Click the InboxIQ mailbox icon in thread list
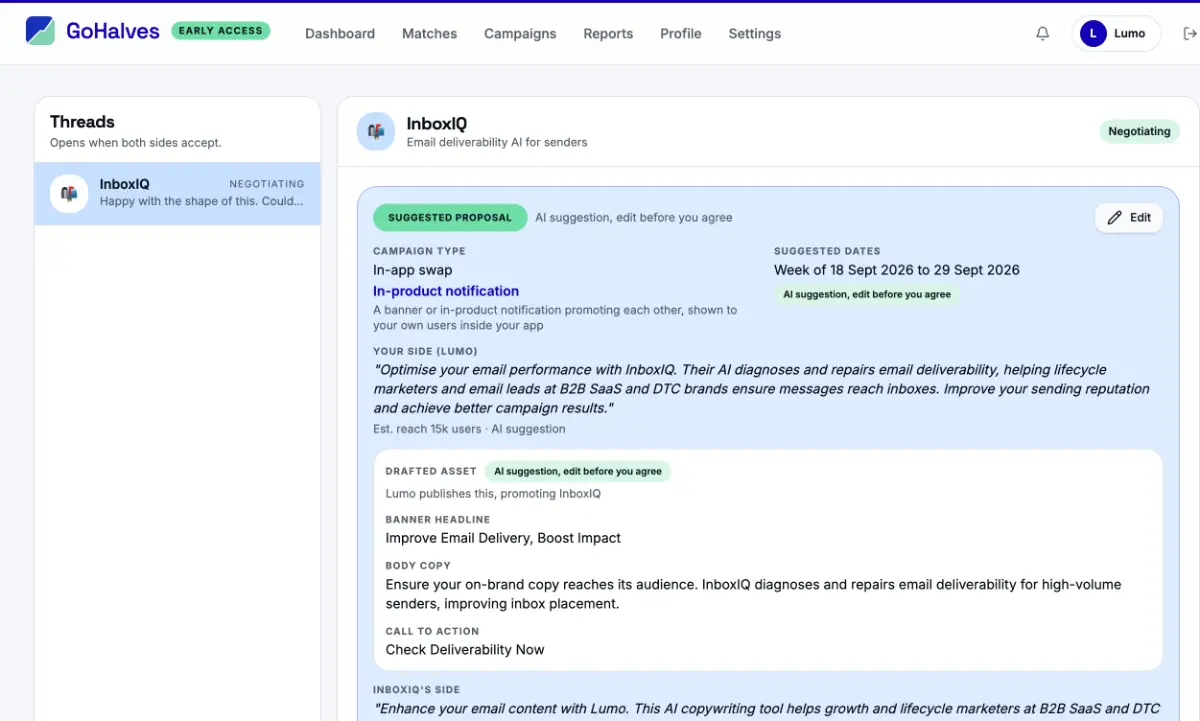The width and height of the screenshot is (1200, 721). (69, 193)
